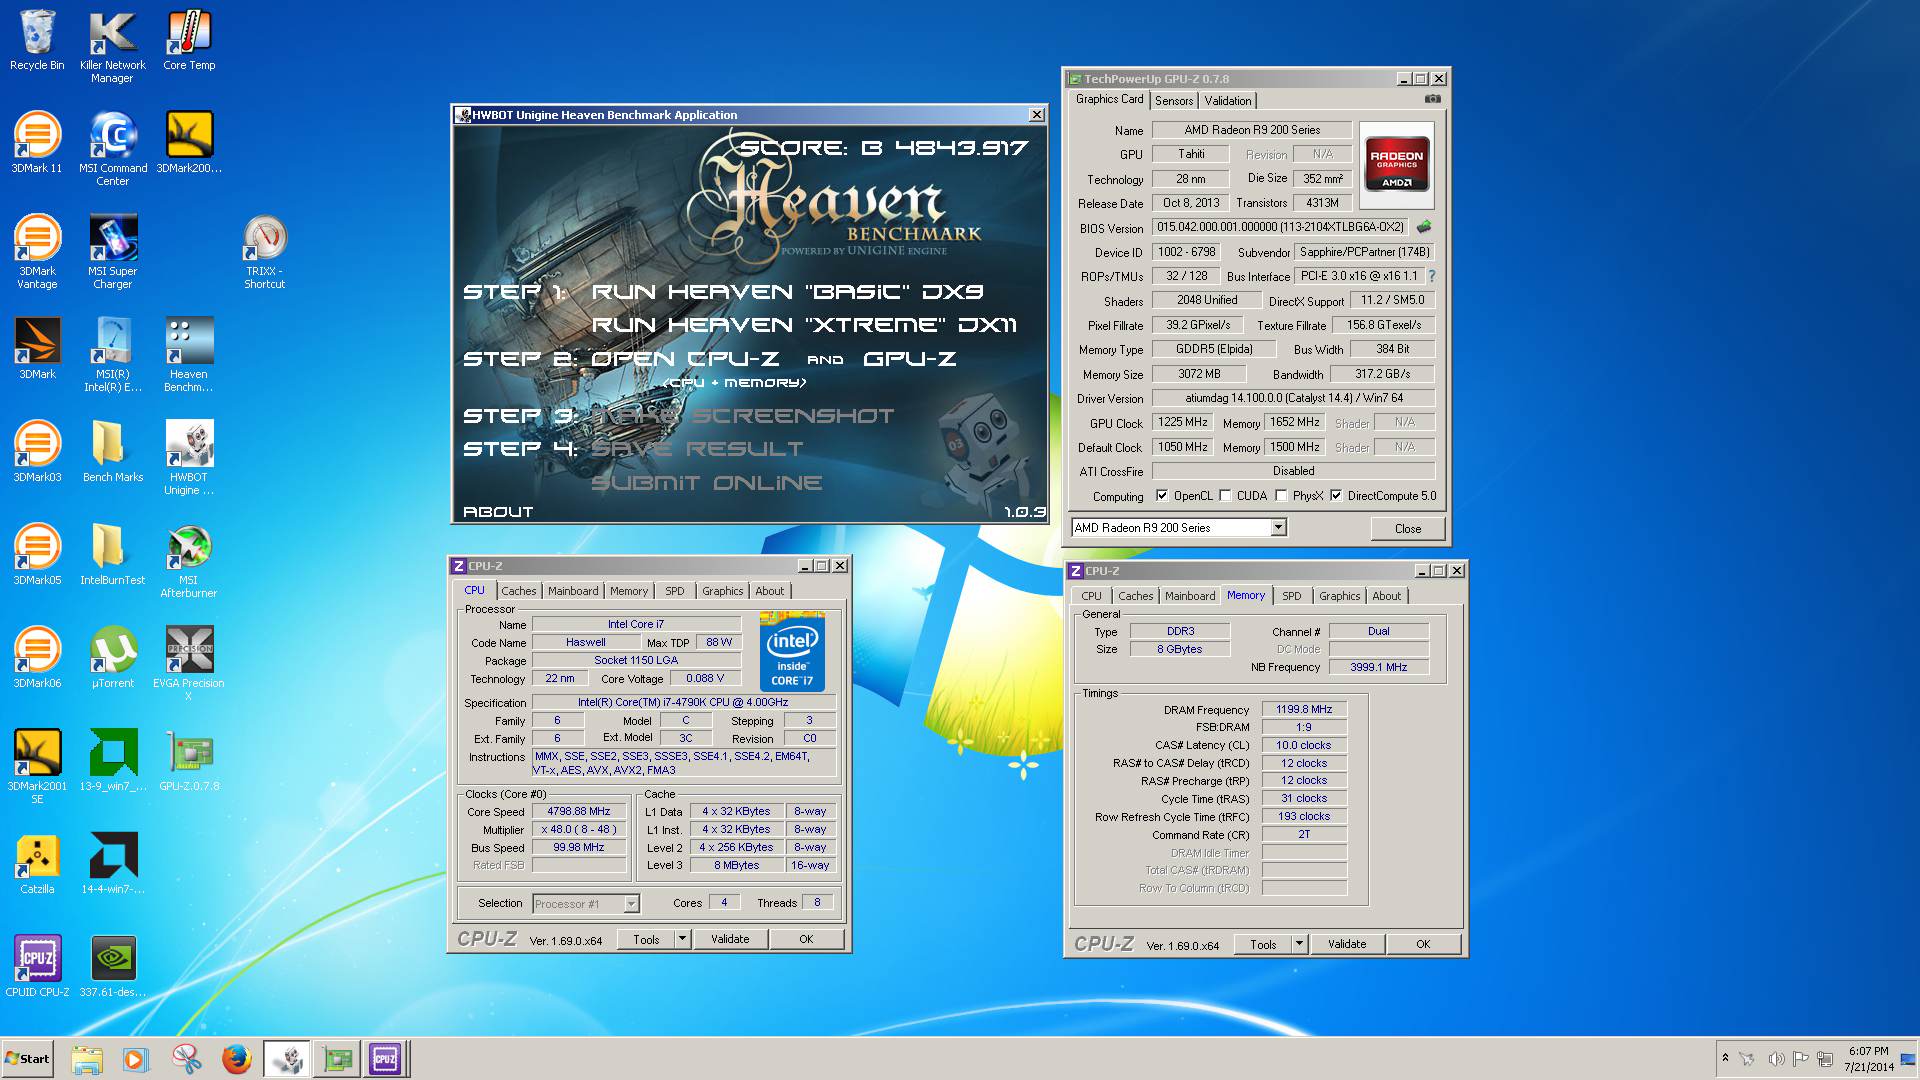Click Validate in left CPU-Z window
The height and width of the screenshot is (1080, 1920).
click(x=730, y=939)
